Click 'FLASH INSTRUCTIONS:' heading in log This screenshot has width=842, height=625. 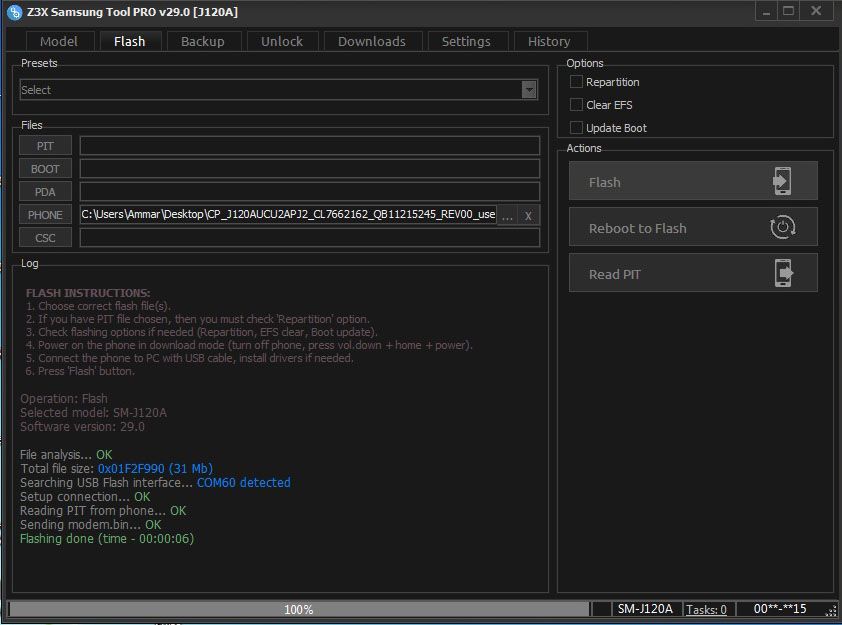point(88,293)
